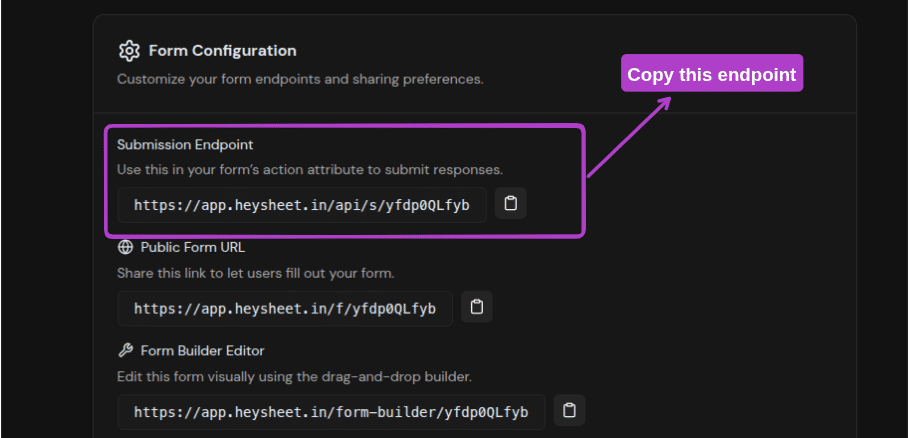Image resolution: width=909 pixels, height=438 pixels.
Task: Select the Submission Endpoint URL field
Action: 302,205
